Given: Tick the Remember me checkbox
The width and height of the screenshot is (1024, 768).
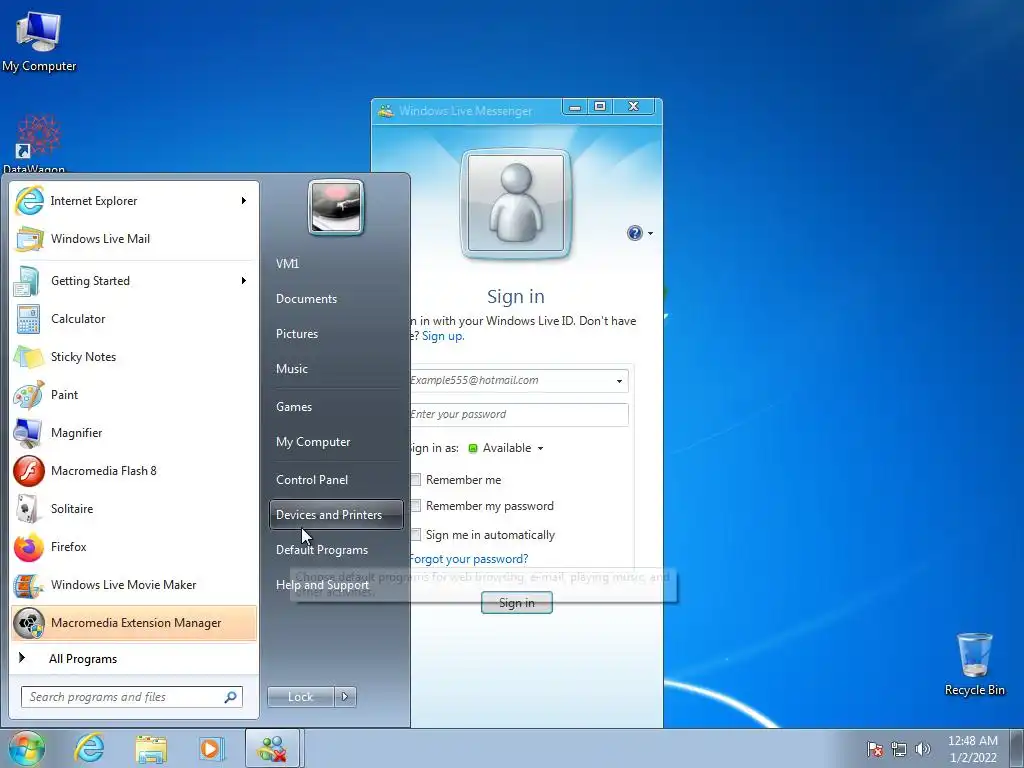Looking at the screenshot, I should [x=415, y=480].
